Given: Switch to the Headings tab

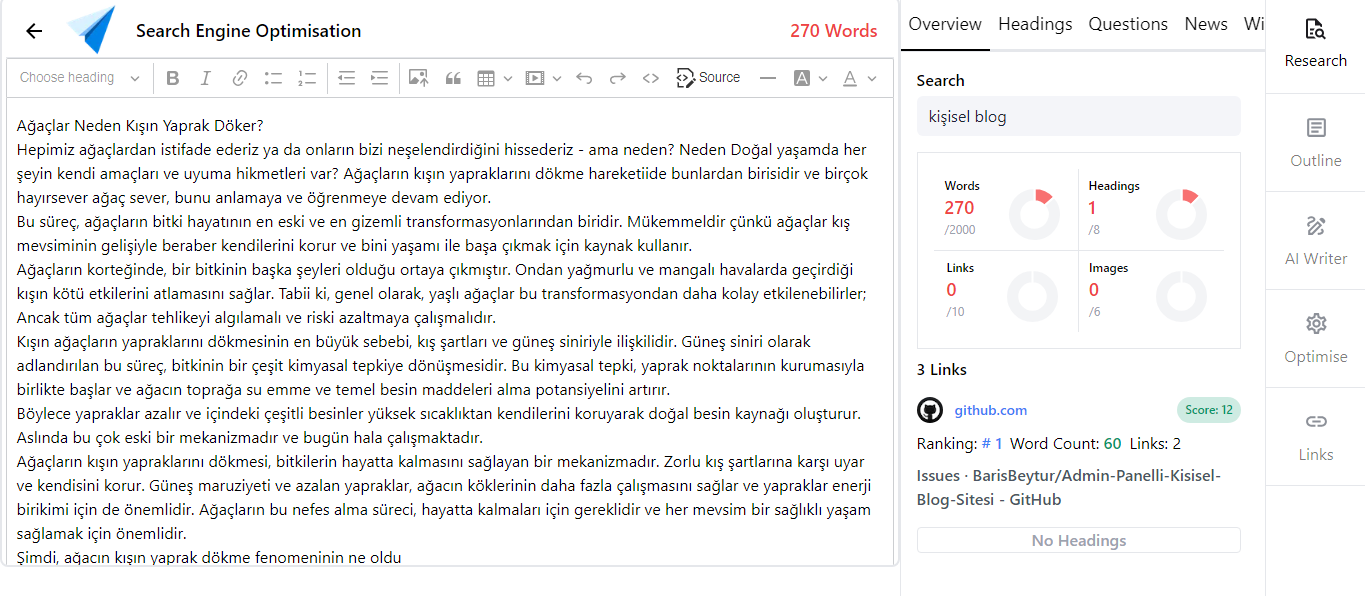Looking at the screenshot, I should pyautogui.click(x=1035, y=24).
